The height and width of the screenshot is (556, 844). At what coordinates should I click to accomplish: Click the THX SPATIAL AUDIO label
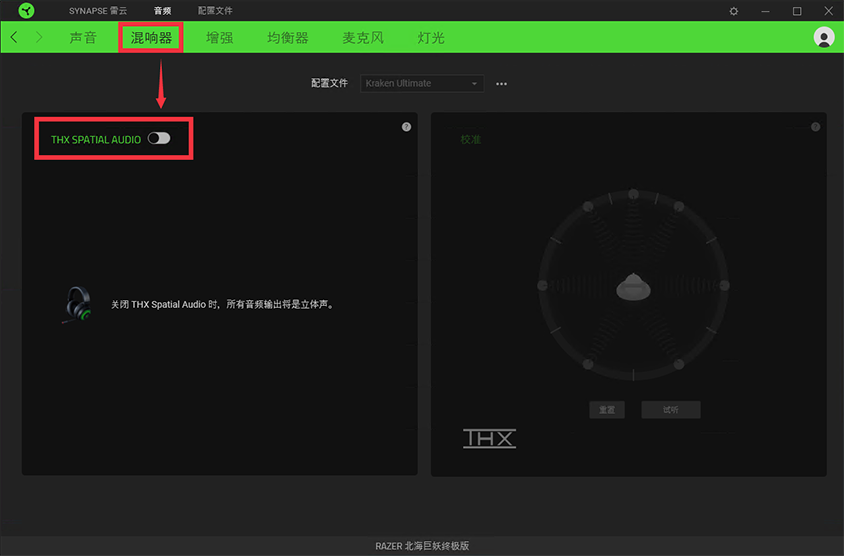(x=96, y=139)
